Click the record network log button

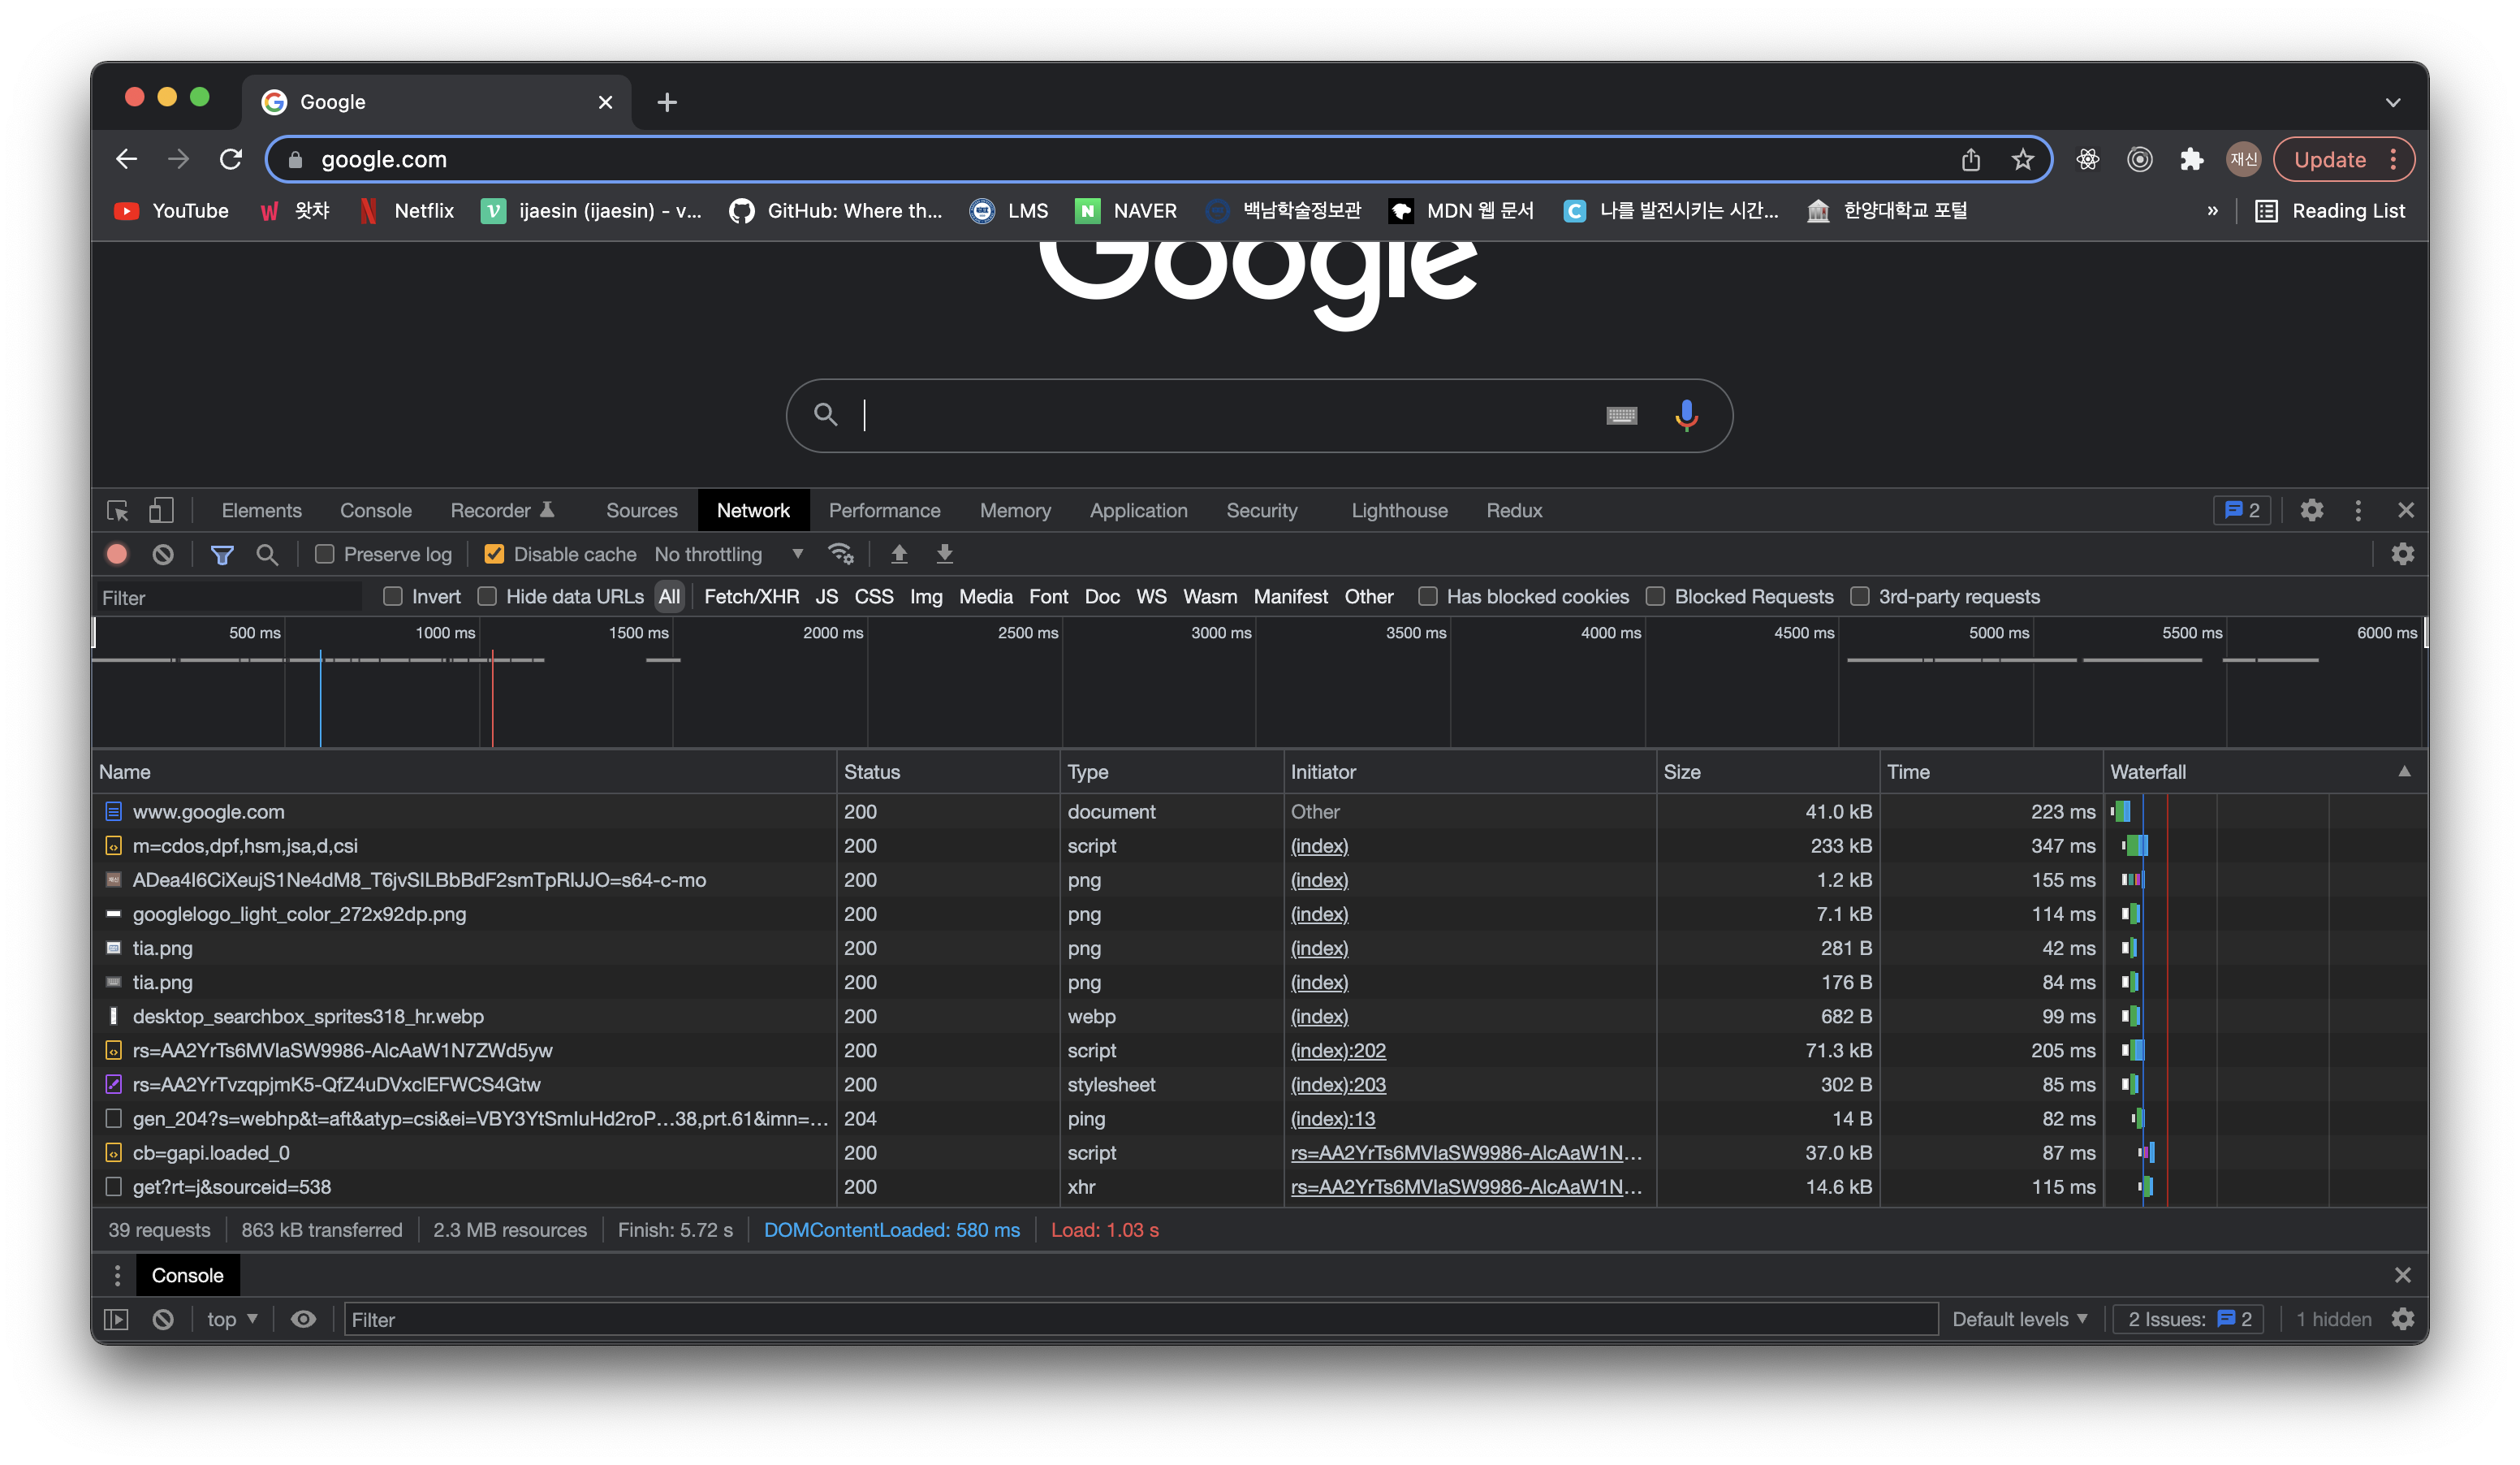tap(117, 554)
